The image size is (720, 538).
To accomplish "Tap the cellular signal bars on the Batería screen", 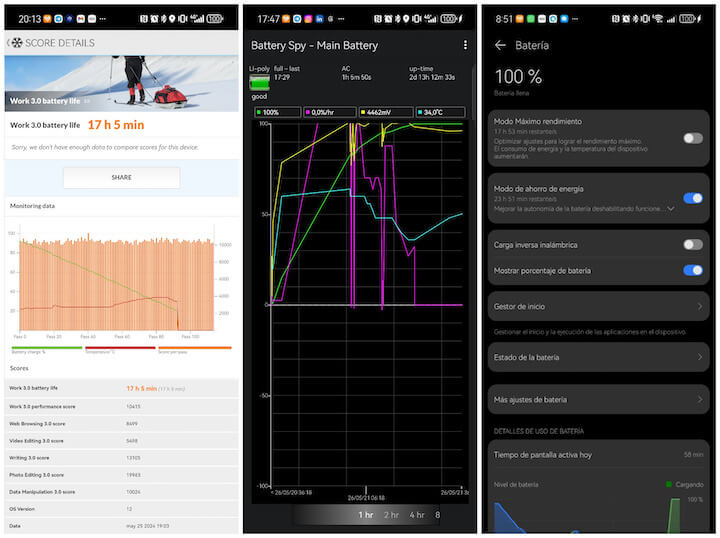I will tap(671, 19).
